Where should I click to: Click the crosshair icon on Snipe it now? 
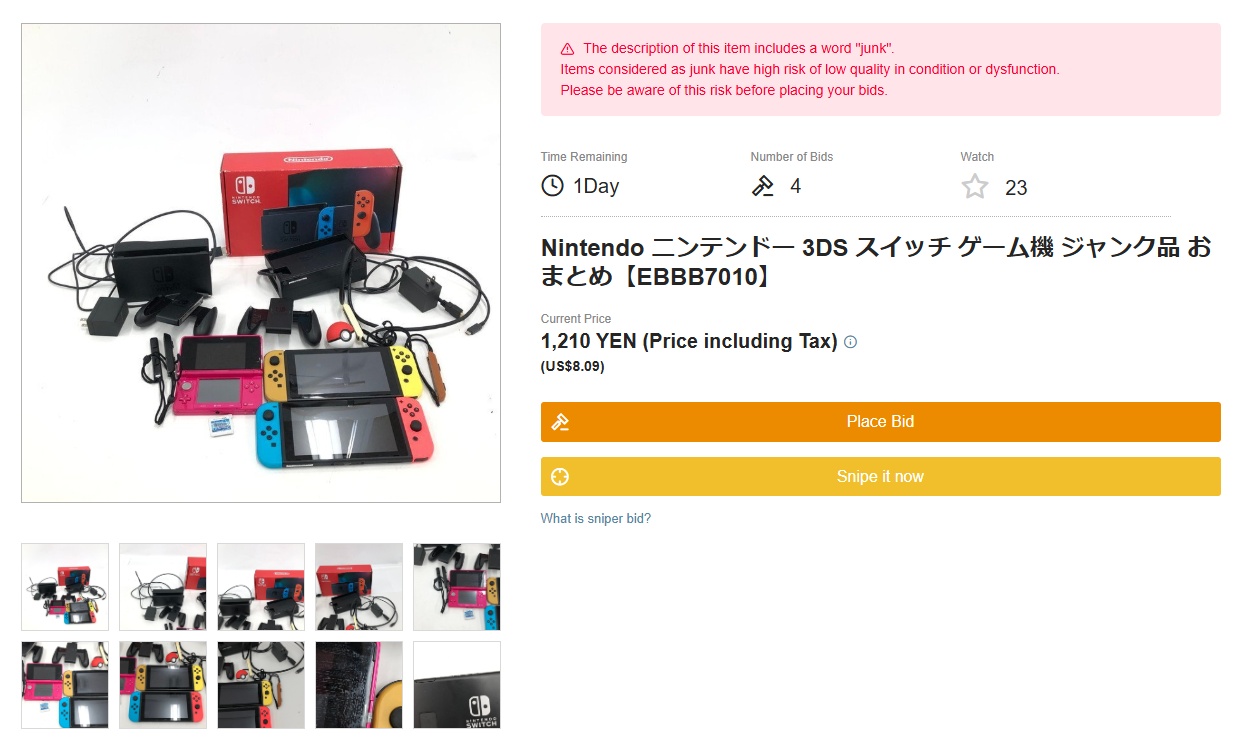560,477
